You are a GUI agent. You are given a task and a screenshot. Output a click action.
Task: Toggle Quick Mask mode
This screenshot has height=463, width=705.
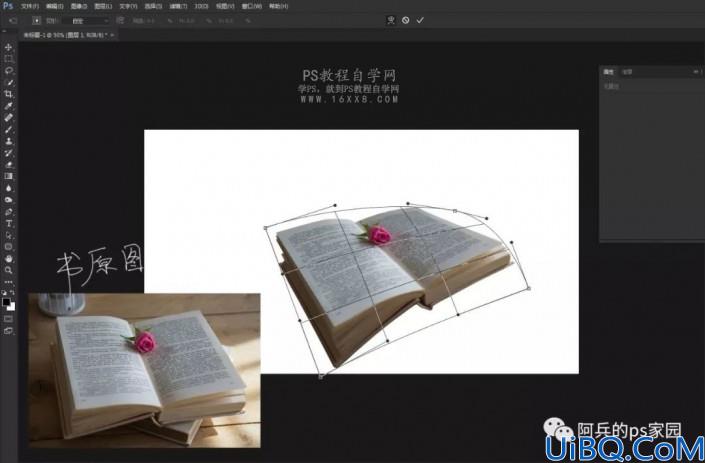point(8,319)
